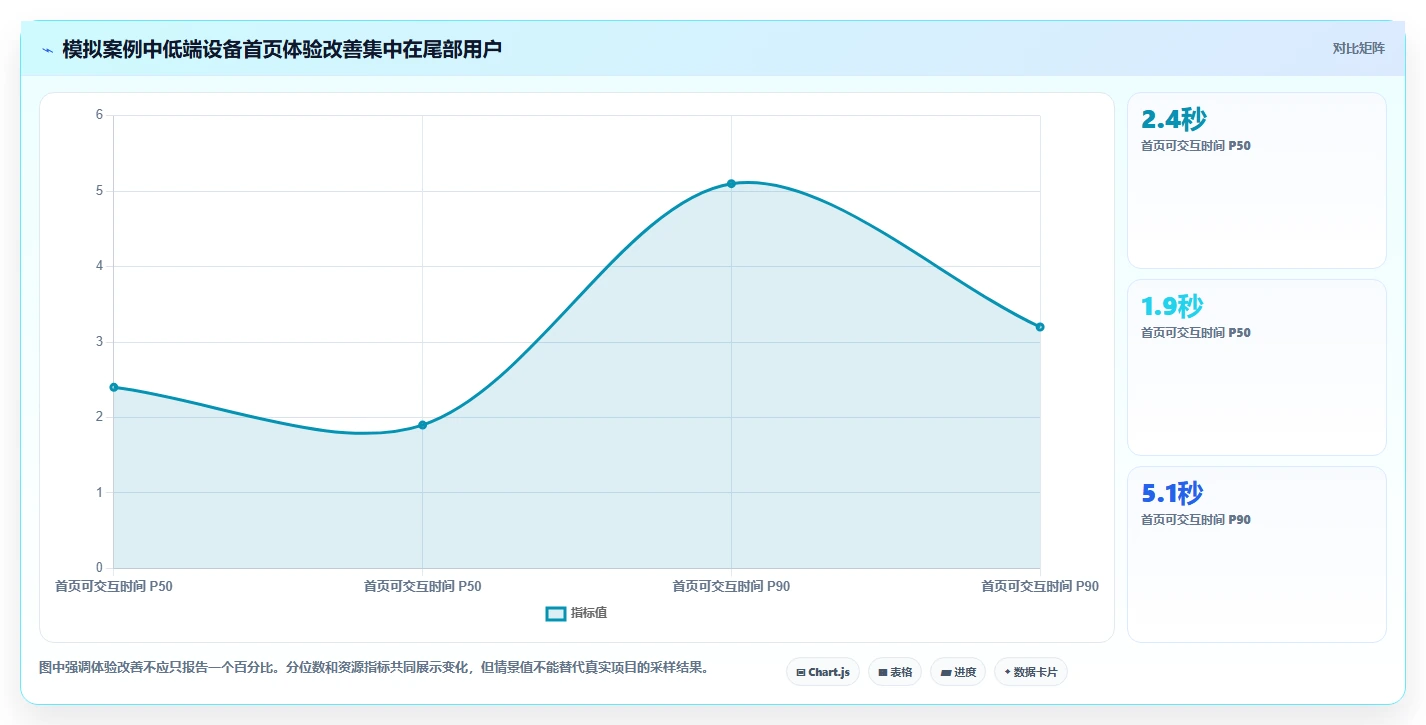Image resolution: width=1426 pixels, height=725 pixels.
Task: Click the title 模拟案例中低端设备首页体验改善集中在尾部用户
Action: pyautogui.click(x=282, y=49)
